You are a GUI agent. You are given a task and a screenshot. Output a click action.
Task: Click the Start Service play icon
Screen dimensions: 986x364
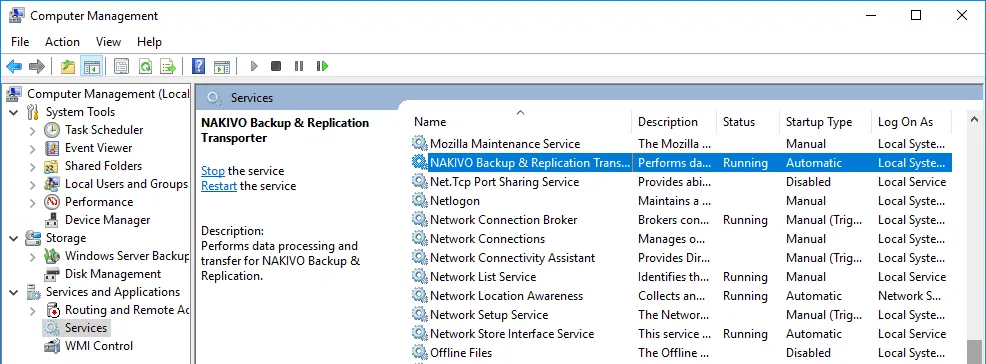(254, 66)
